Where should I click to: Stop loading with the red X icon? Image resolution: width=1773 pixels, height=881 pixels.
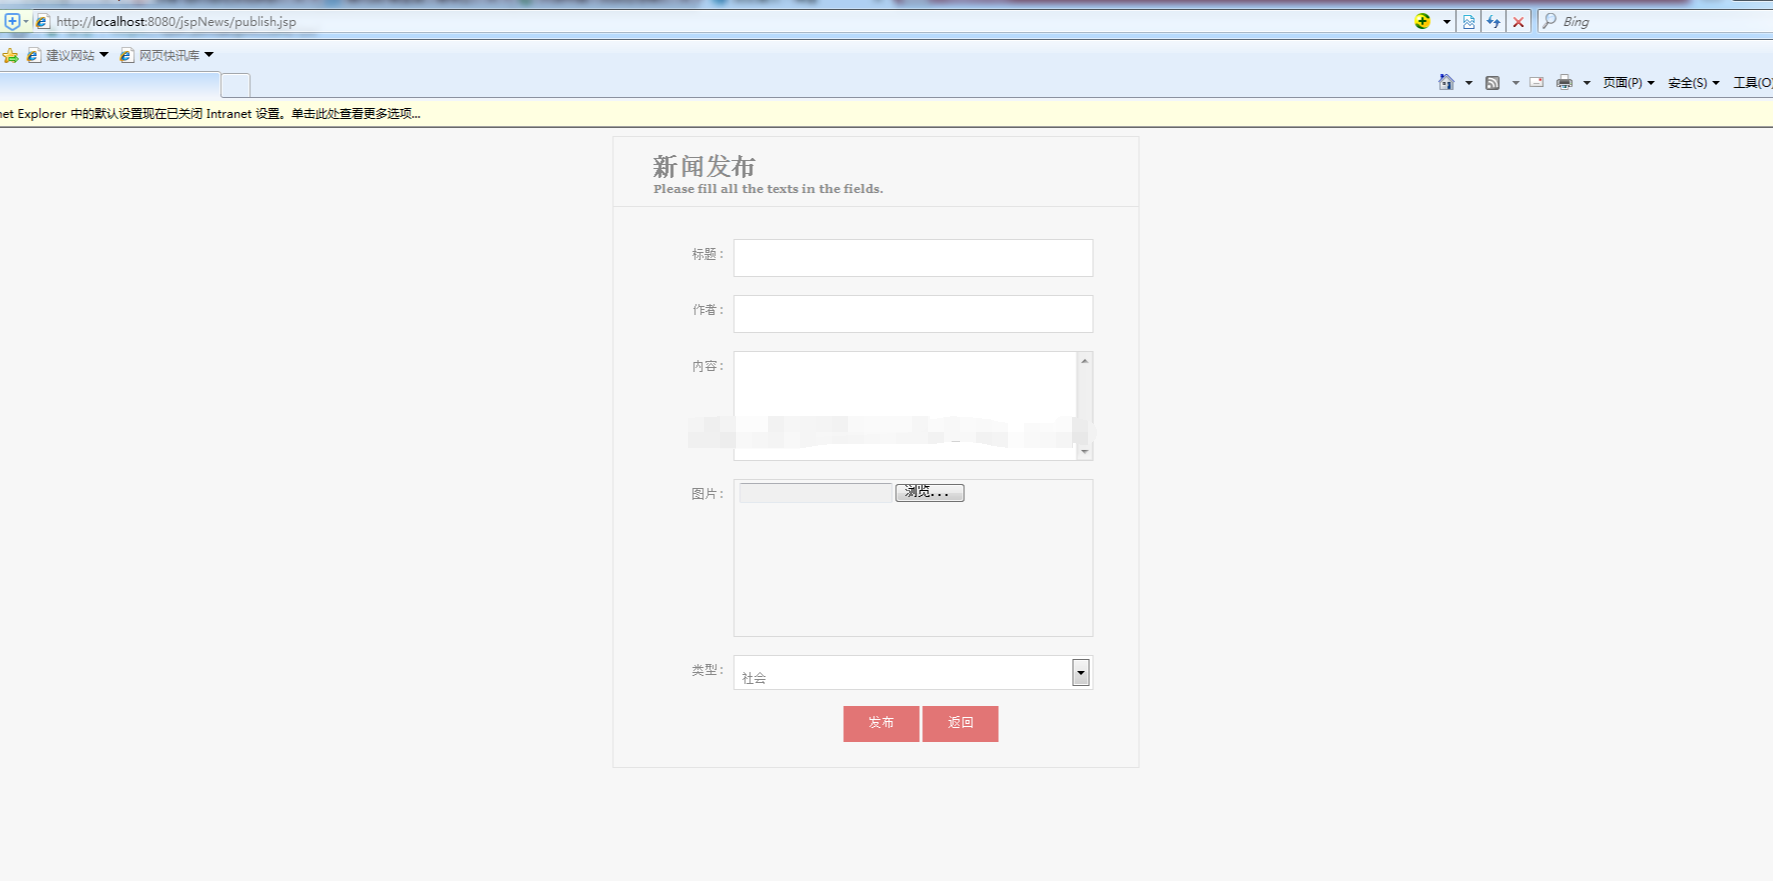(1518, 22)
